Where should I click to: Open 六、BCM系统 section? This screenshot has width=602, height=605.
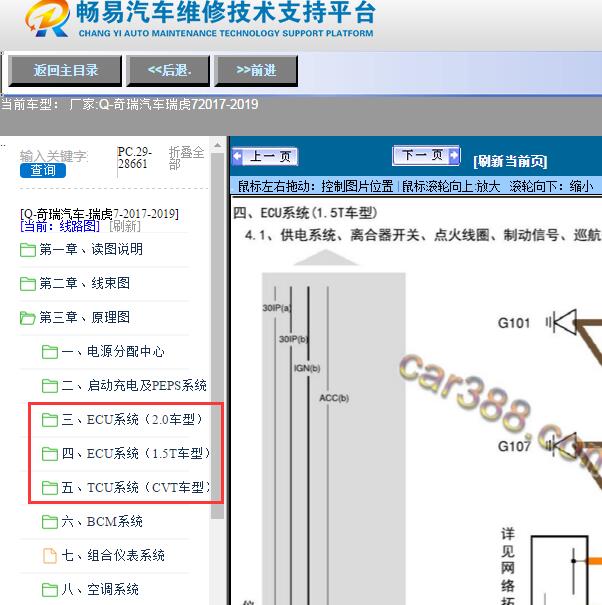coord(102,521)
